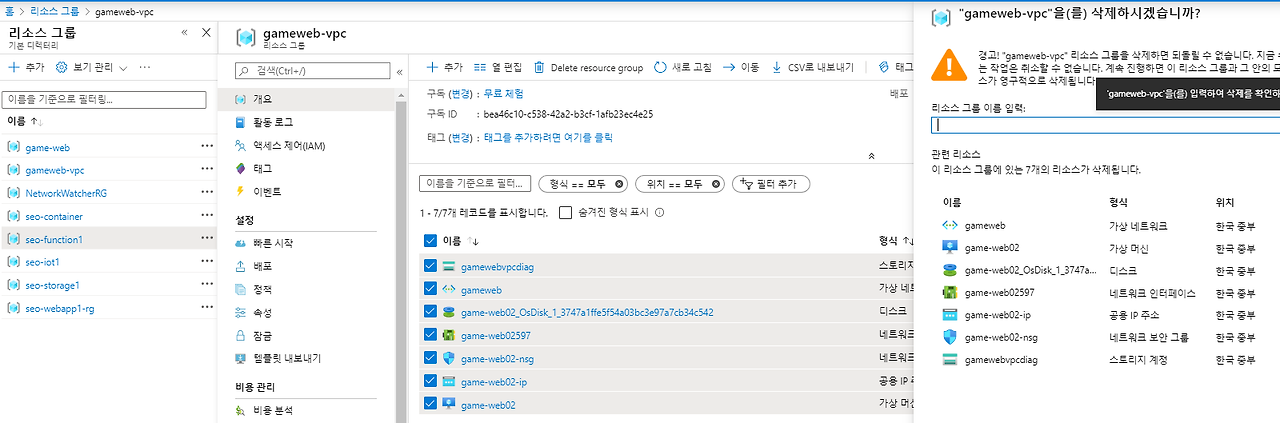The image size is (1280, 423).
Task: Click the refresh (새로 고침) icon
Action: (x=660, y=67)
